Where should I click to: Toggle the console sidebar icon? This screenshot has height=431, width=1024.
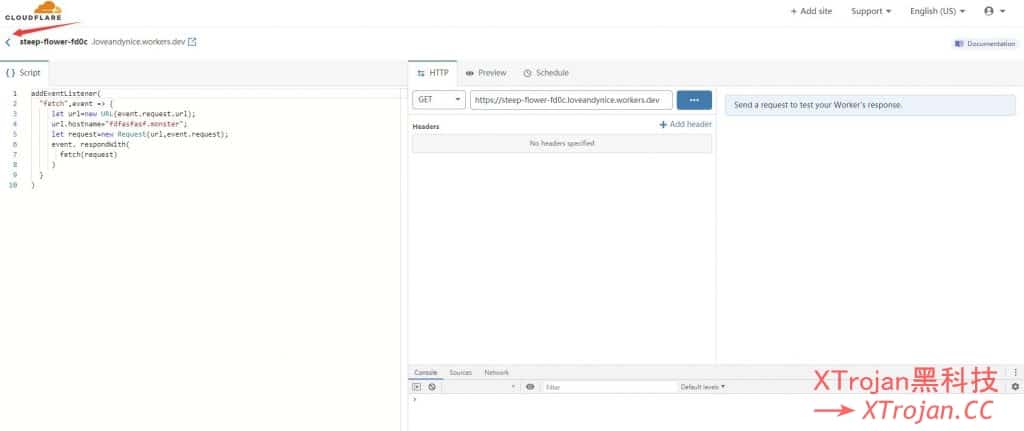pyautogui.click(x=418, y=386)
